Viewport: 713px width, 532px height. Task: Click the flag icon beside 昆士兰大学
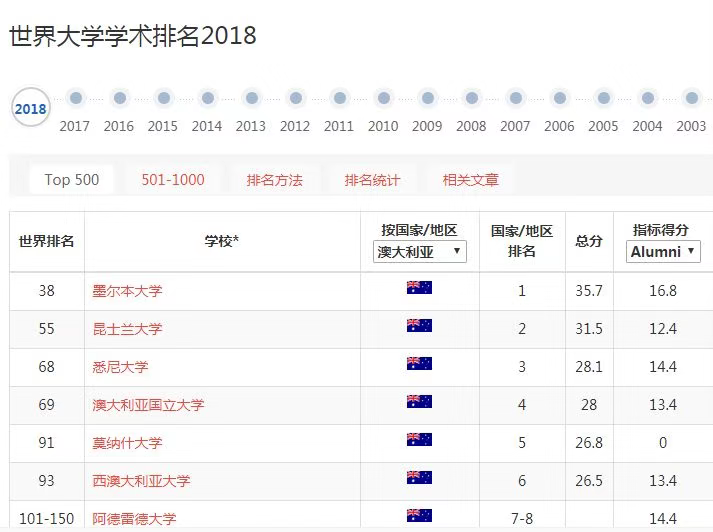(x=419, y=326)
